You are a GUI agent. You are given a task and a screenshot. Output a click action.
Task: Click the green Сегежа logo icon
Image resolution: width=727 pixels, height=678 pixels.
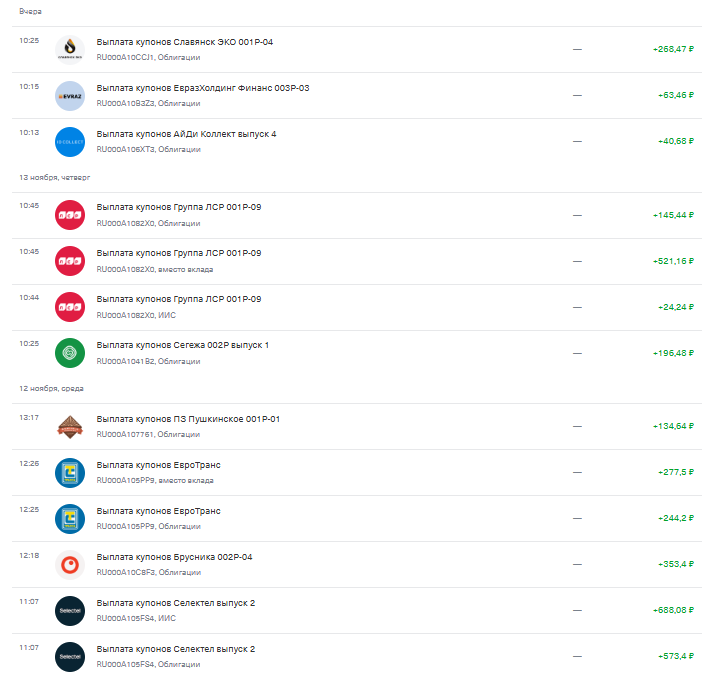pyautogui.click(x=70, y=353)
